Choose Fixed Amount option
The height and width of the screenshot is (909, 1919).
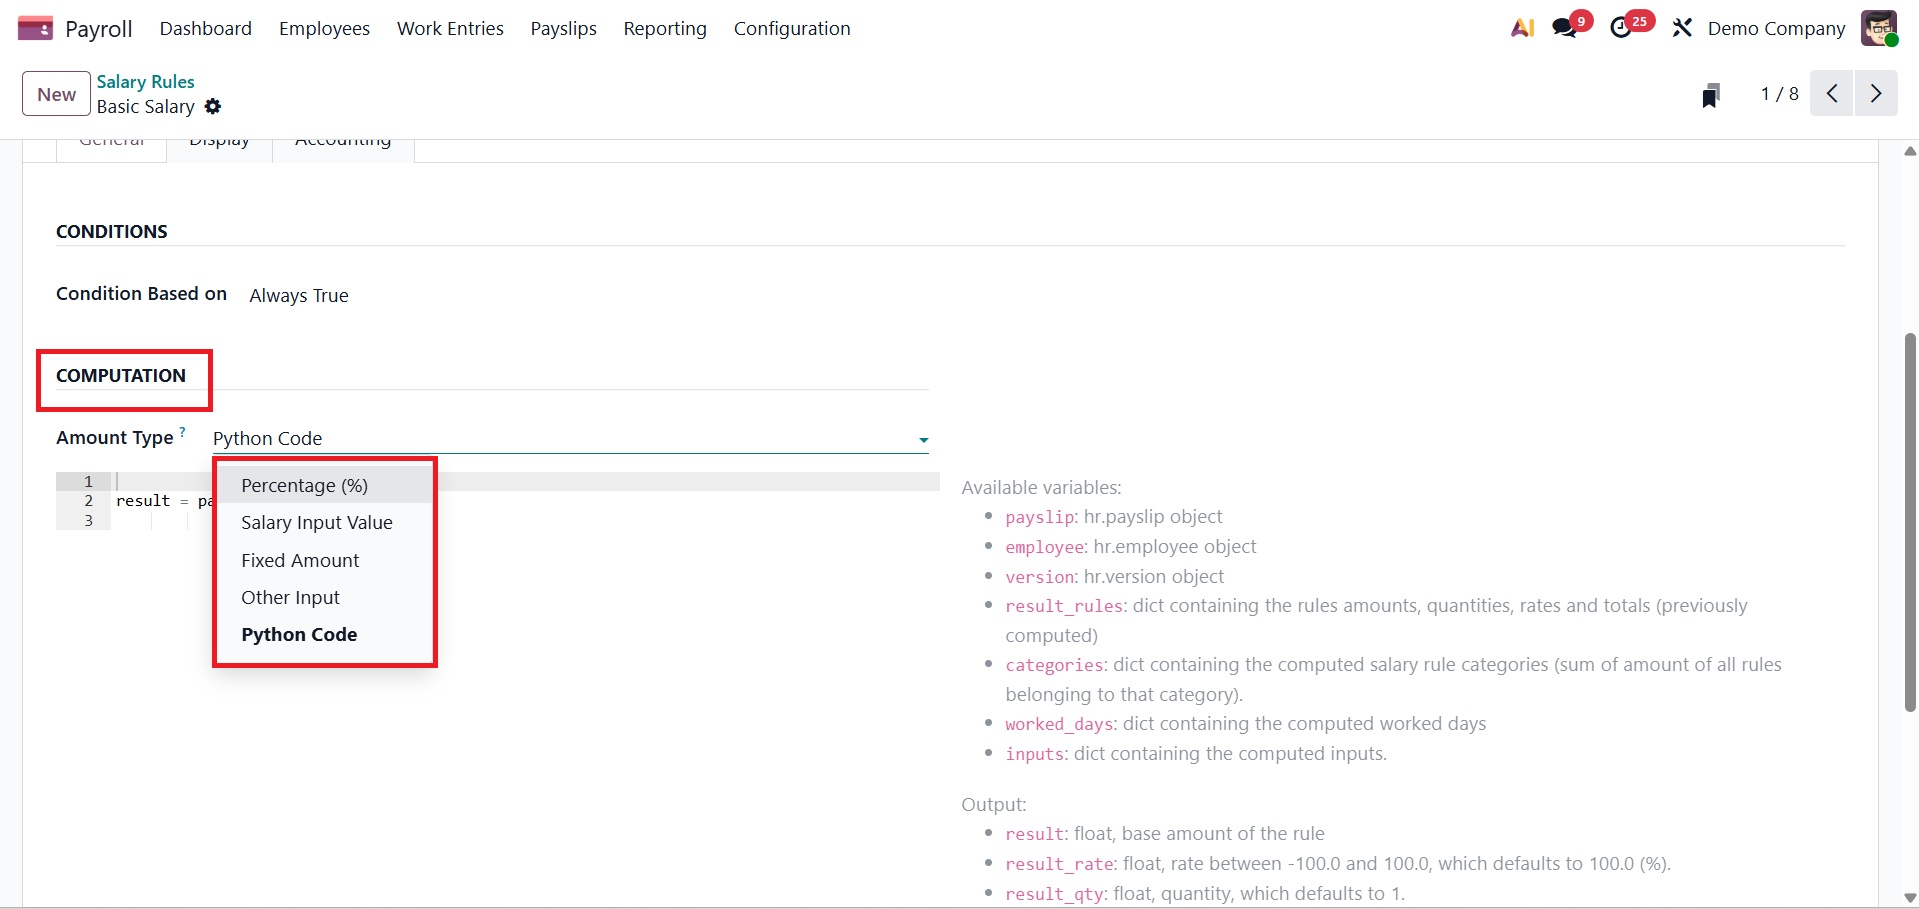[x=300, y=561]
